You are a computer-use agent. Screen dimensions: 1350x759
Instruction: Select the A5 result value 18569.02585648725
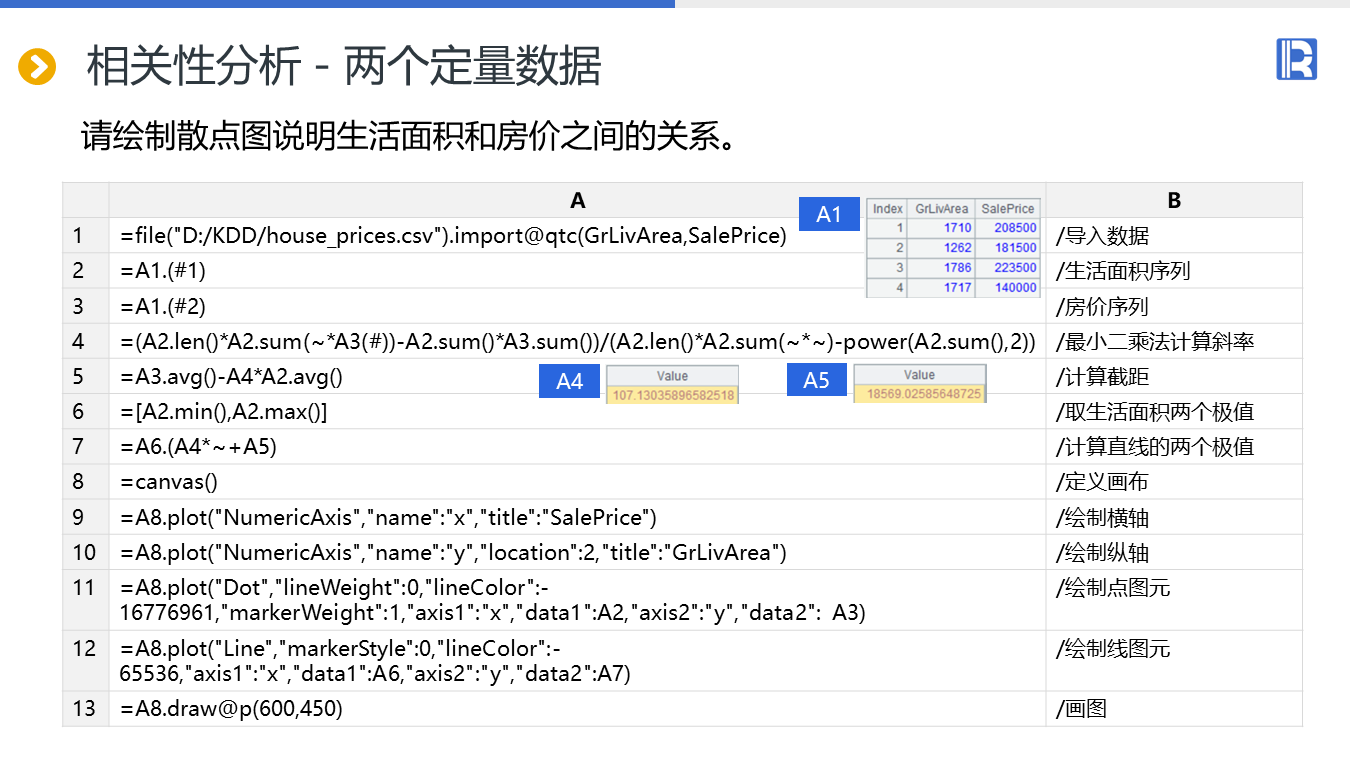(x=920, y=394)
